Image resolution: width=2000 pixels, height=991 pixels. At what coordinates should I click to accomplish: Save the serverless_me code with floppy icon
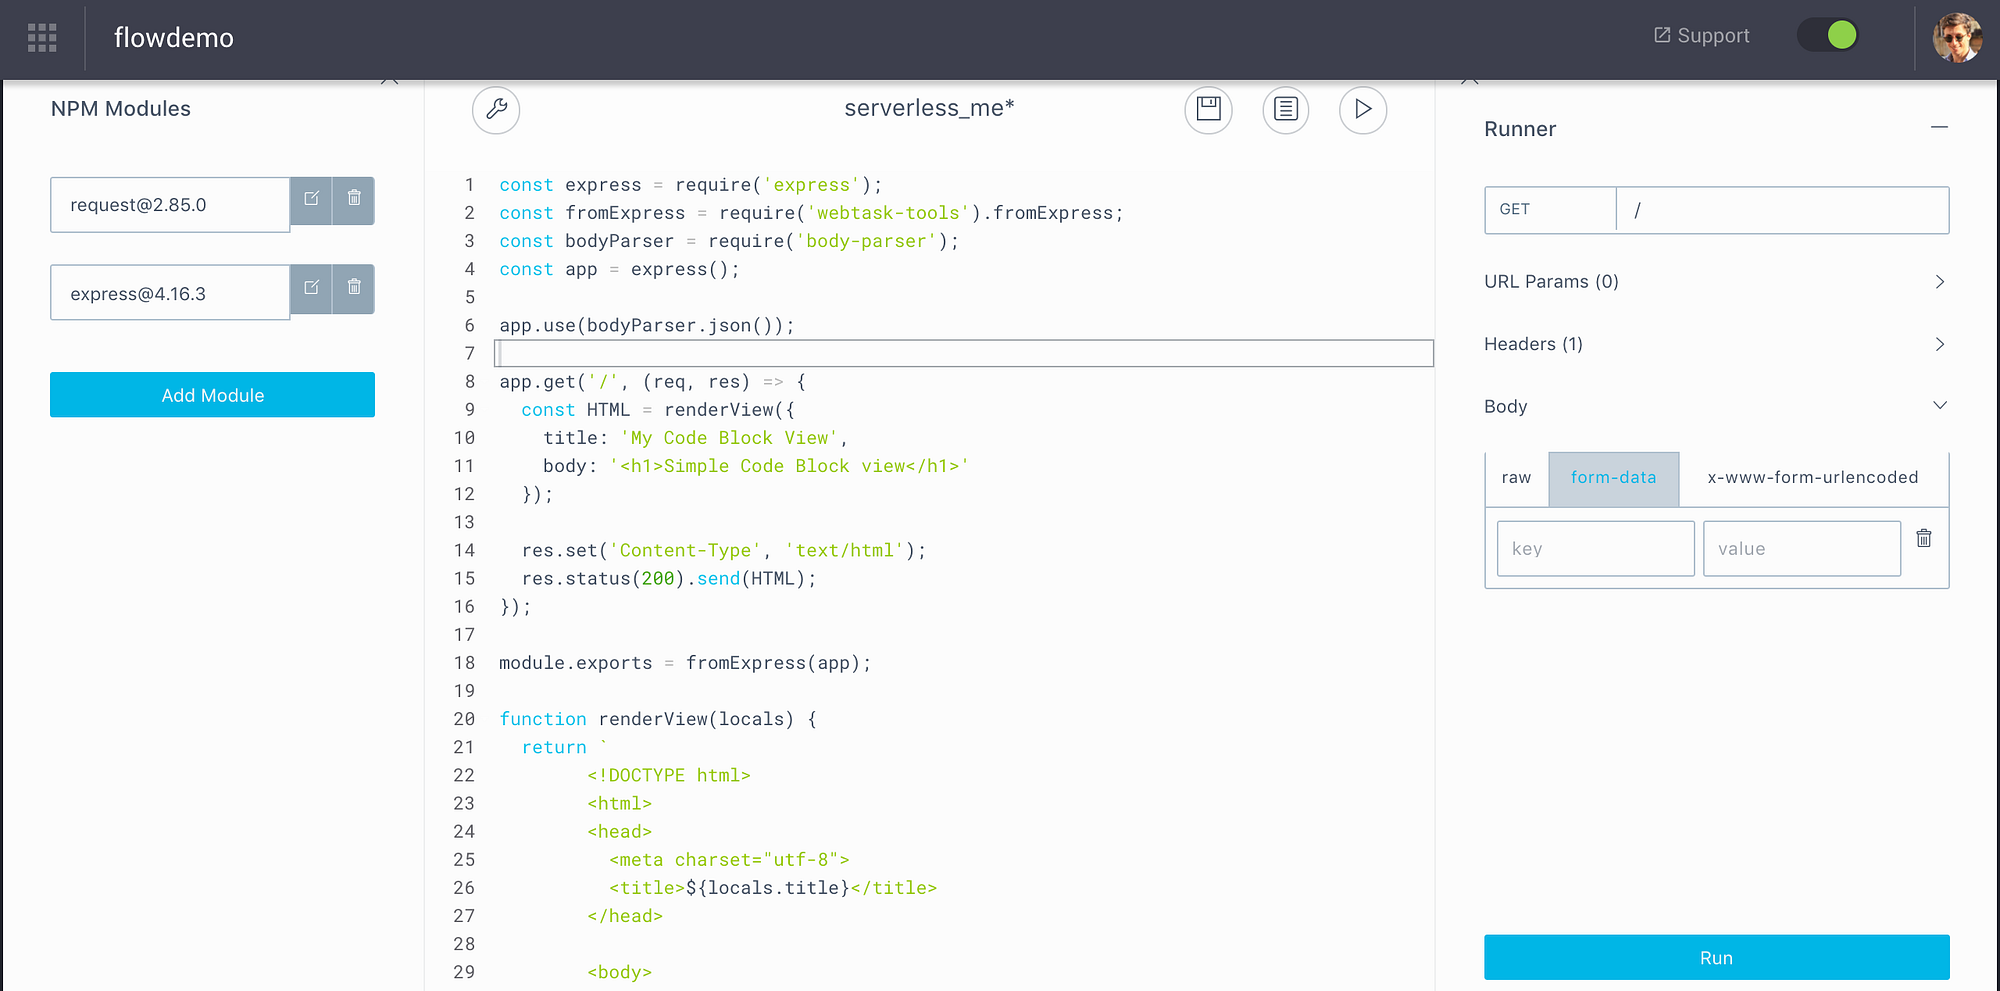1207,110
